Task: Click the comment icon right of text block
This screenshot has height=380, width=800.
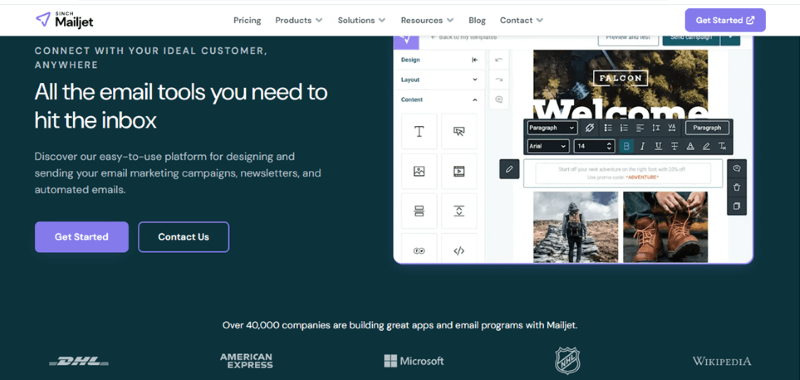Action: click(x=736, y=169)
